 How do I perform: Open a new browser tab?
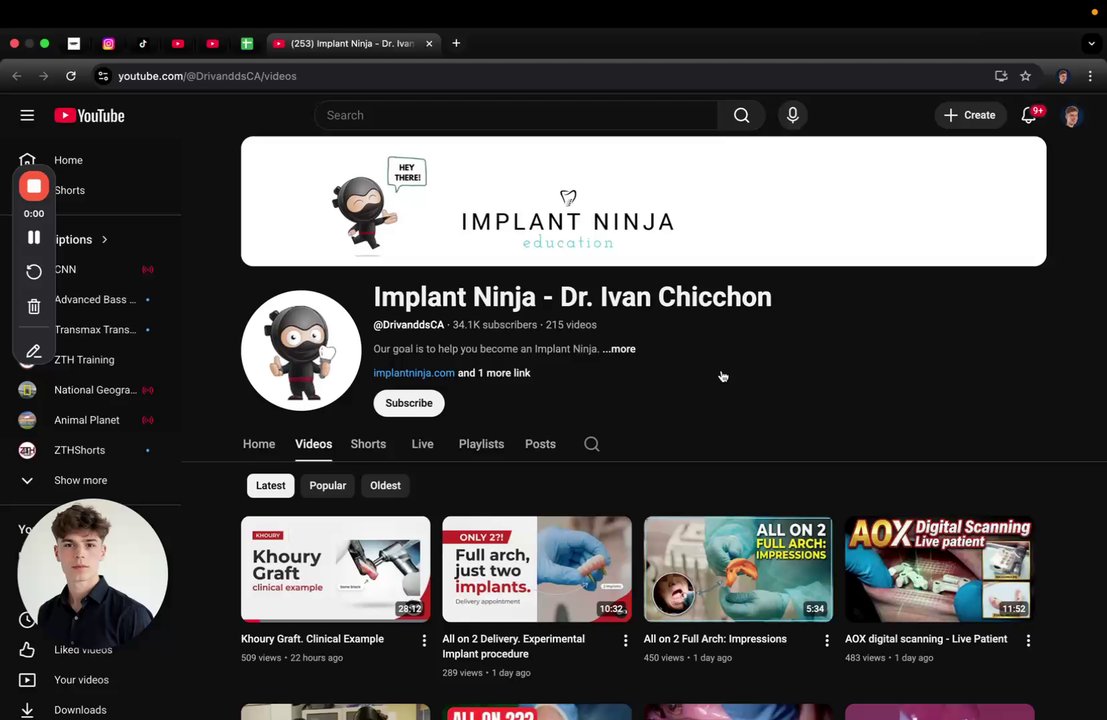pyautogui.click(x=456, y=43)
